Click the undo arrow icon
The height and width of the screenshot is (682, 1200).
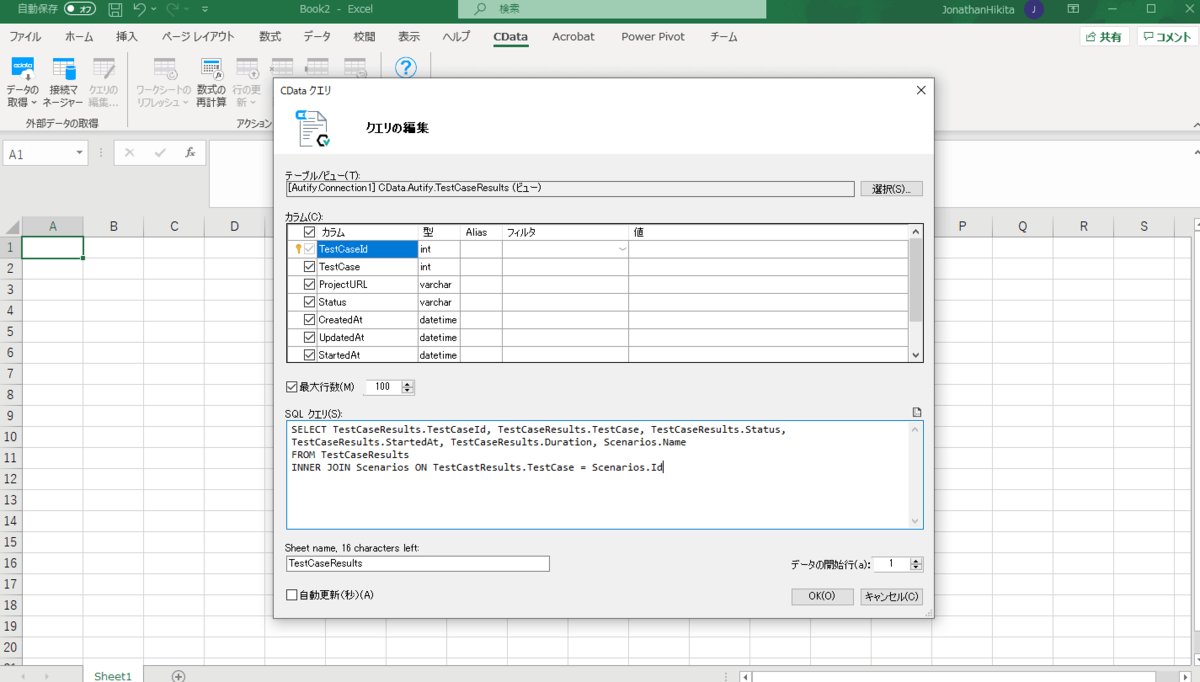coord(139,10)
